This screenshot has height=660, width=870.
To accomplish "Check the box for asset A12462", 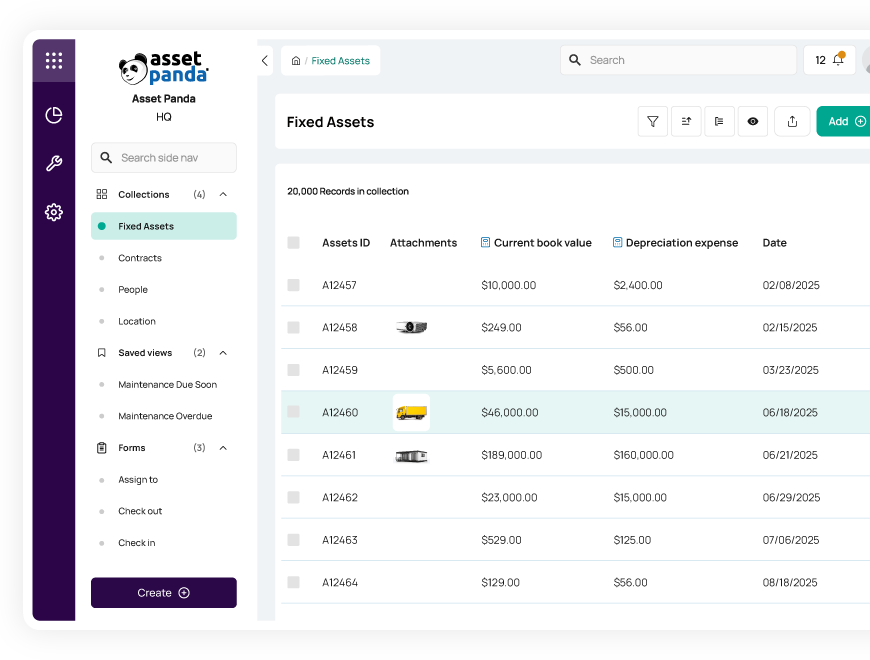I will tap(294, 497).
